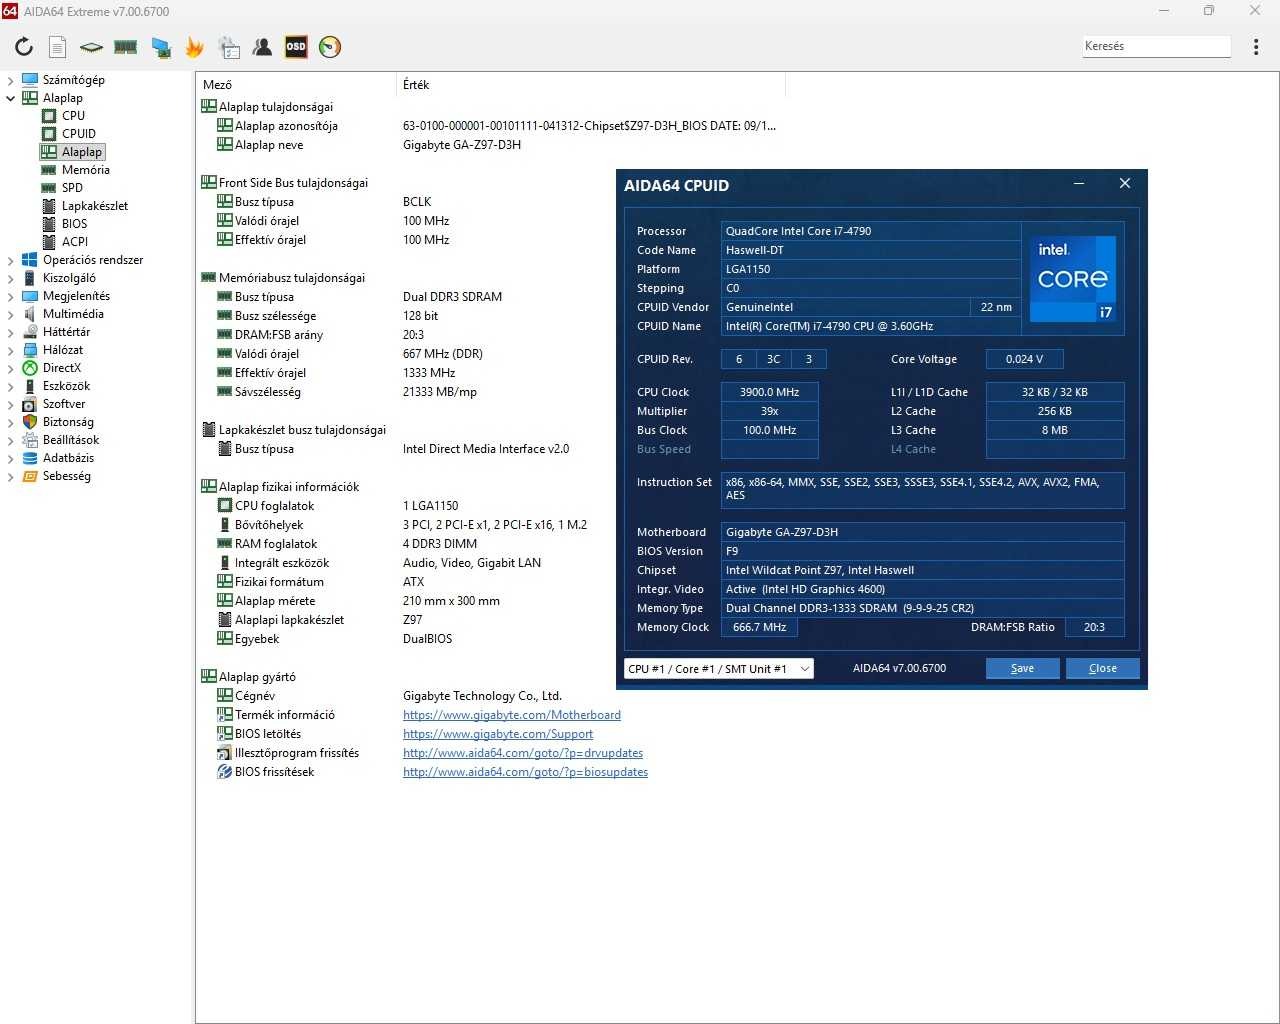
Task: Select Lapkakészlet tree item
Action: click(95, 206)
